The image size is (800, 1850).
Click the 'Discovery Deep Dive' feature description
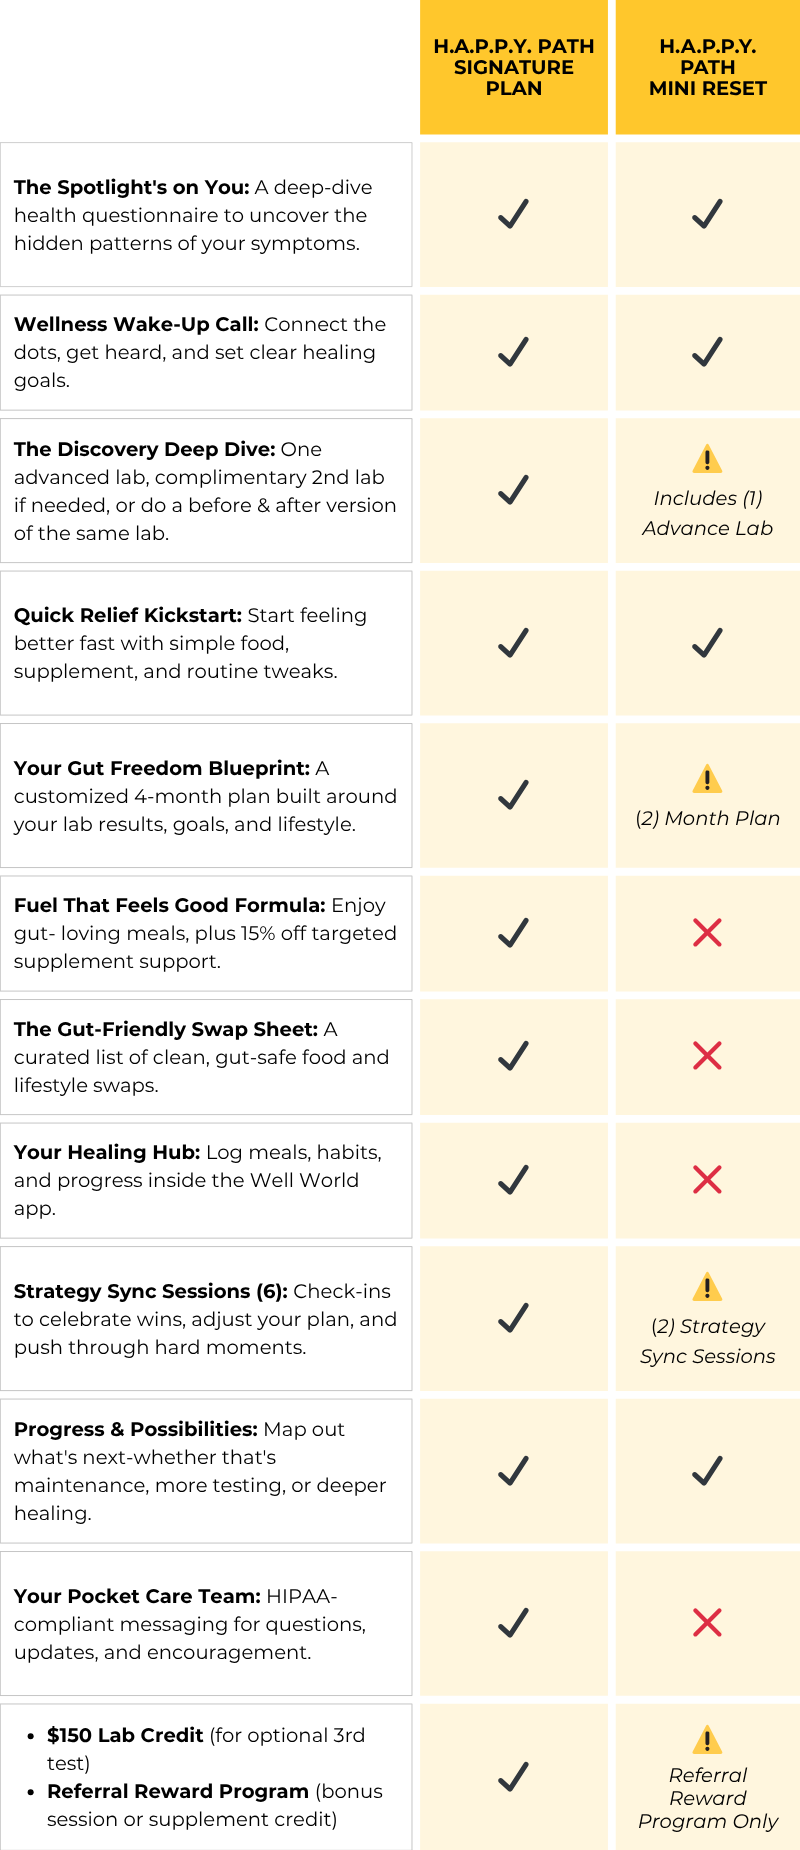coord(205,491)
